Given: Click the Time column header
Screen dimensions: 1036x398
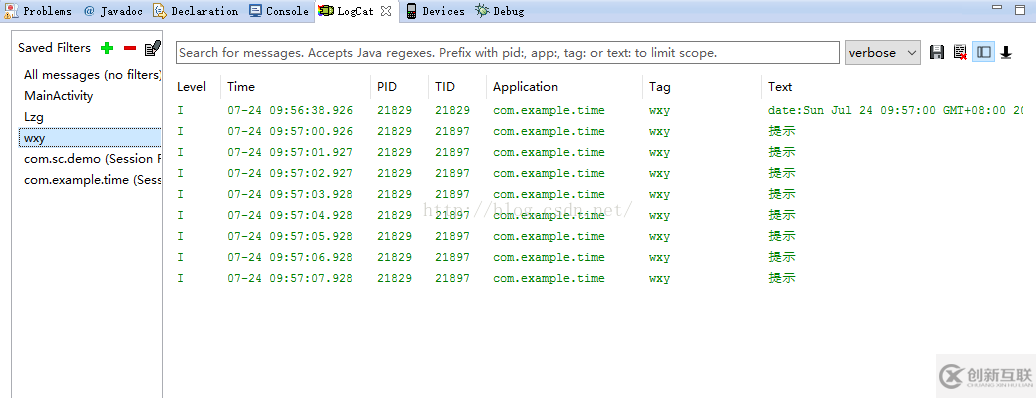Looking at the screenshot, I should pos(240,87).
